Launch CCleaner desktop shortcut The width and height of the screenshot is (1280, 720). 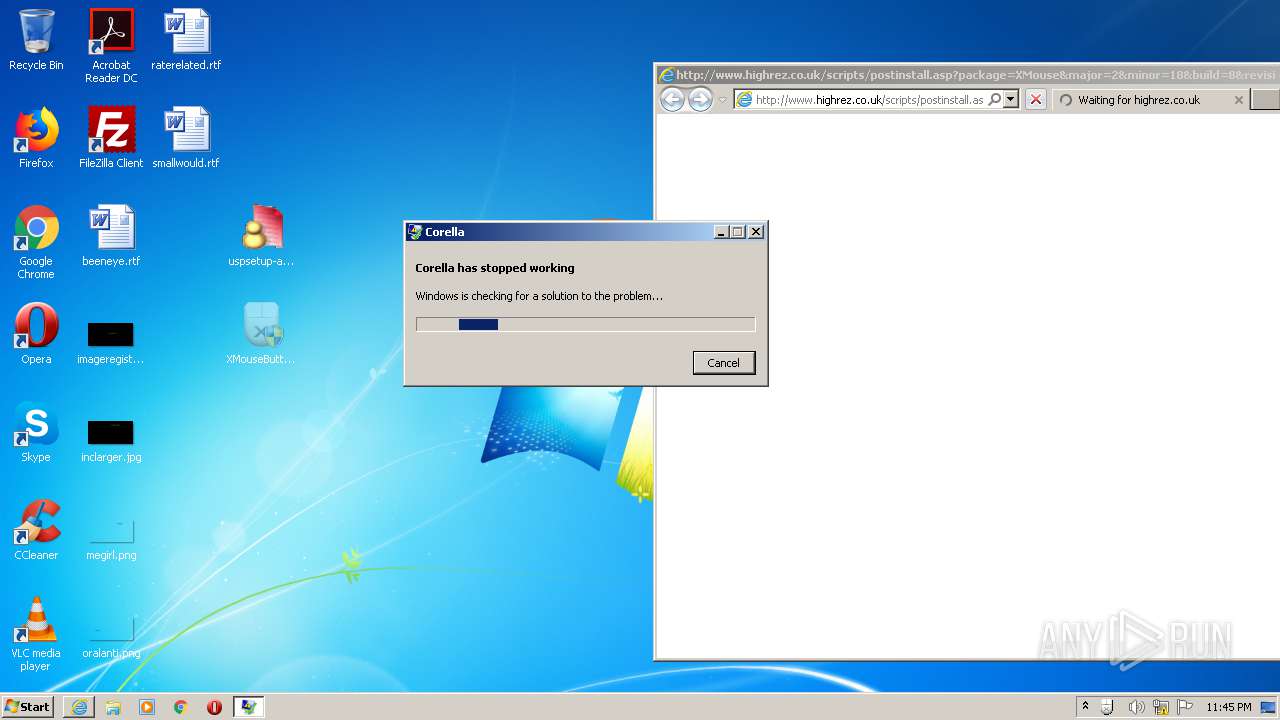pyautogui.click(x=36, y=530)
